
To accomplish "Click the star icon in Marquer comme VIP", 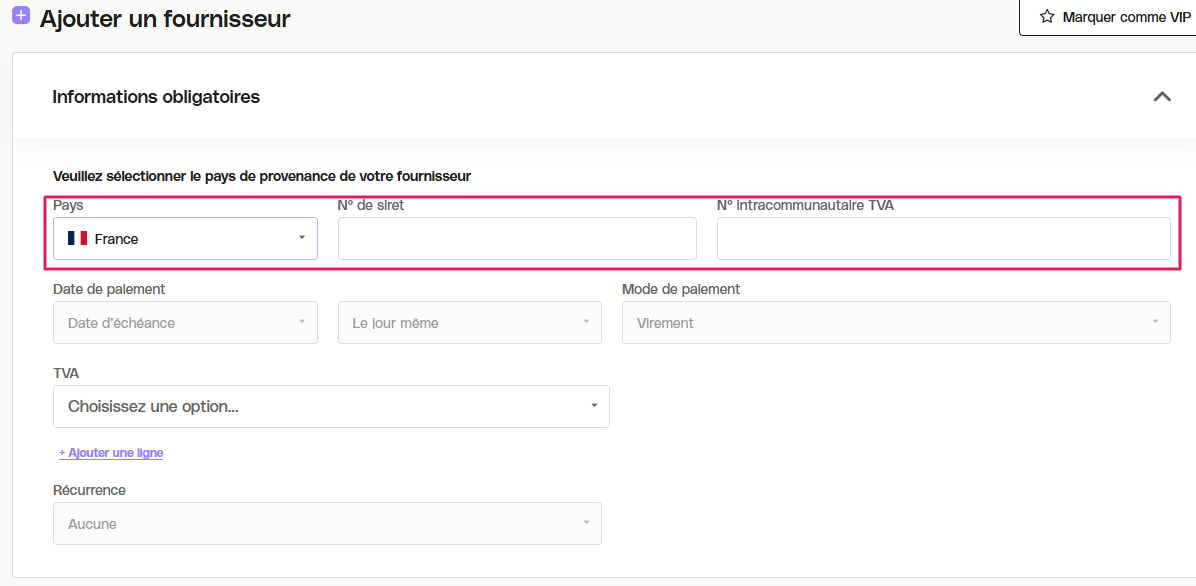I will click(1047, 17).
